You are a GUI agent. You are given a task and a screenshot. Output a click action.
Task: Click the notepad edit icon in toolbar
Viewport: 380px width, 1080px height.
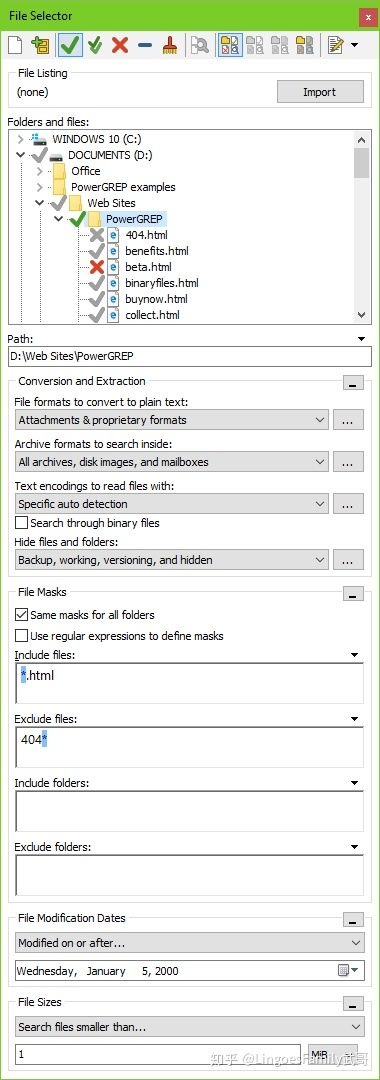click(x=336, y=46)
